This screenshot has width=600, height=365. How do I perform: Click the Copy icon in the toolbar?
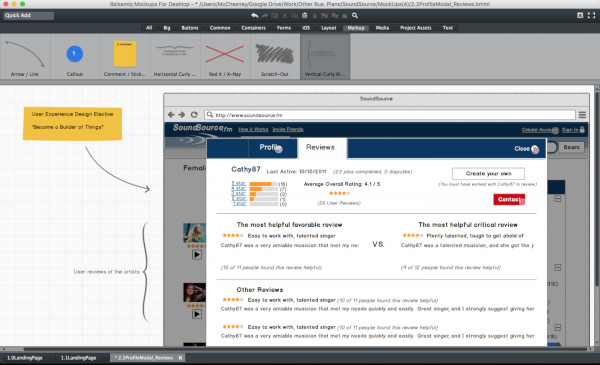click(x=295, y=15)
